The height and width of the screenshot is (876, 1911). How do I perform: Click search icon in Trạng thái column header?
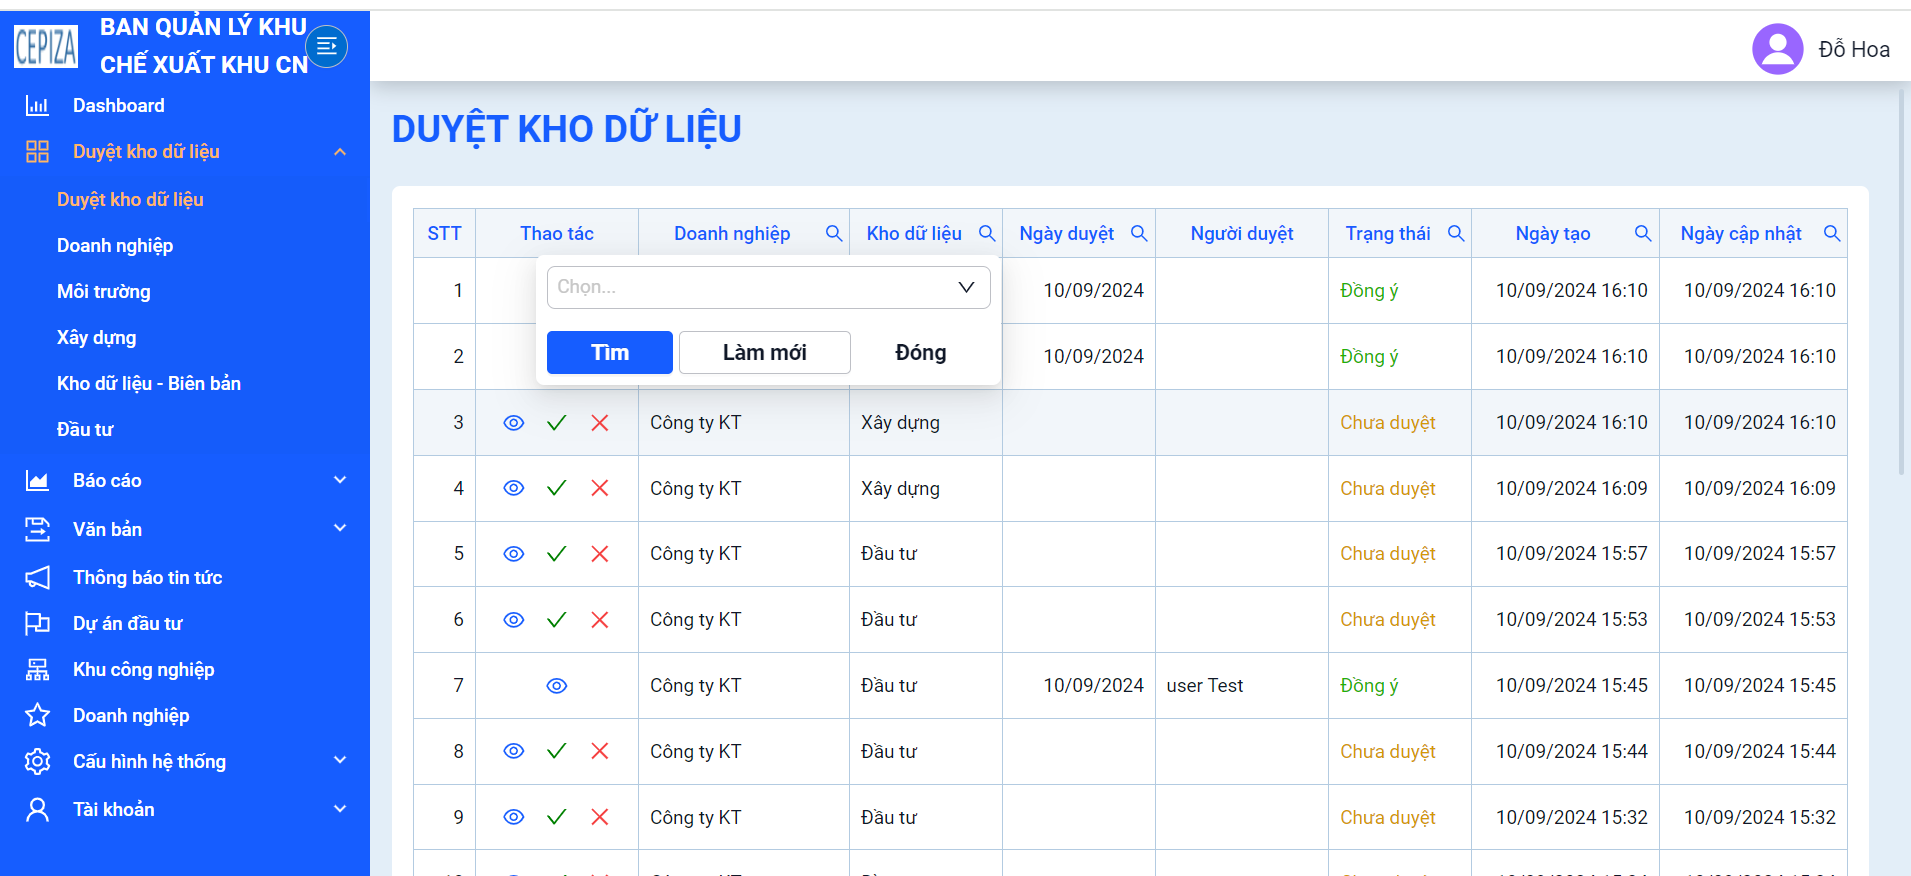1456,233
